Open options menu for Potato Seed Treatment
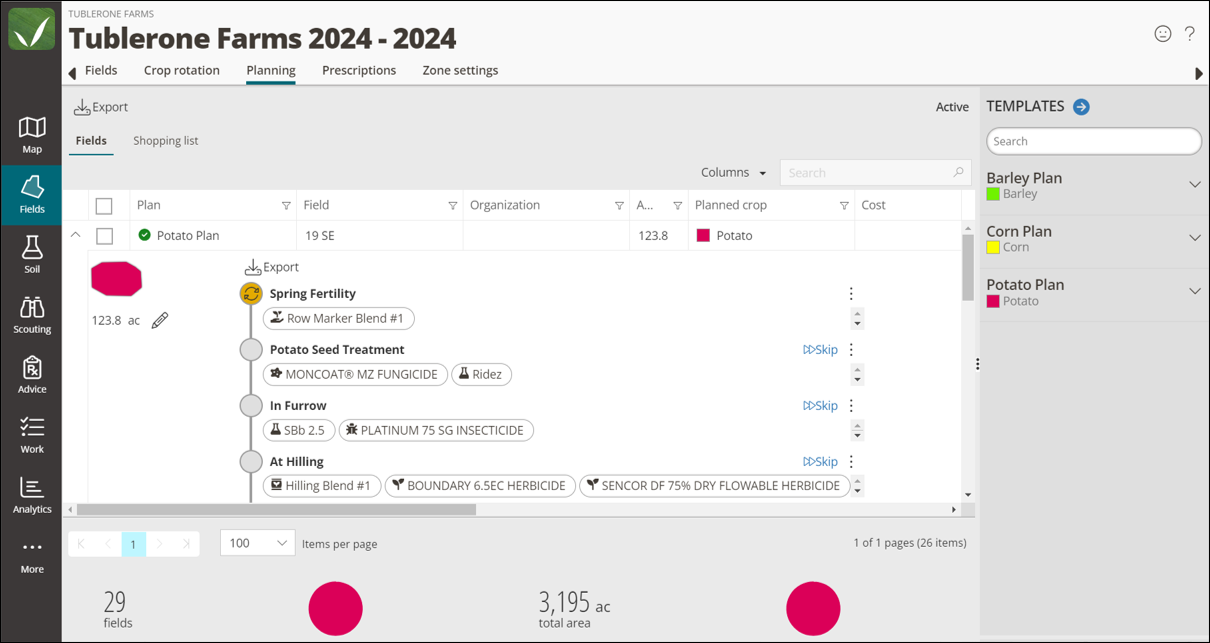This screenshot has width=1210, height=643. point(851,349)
